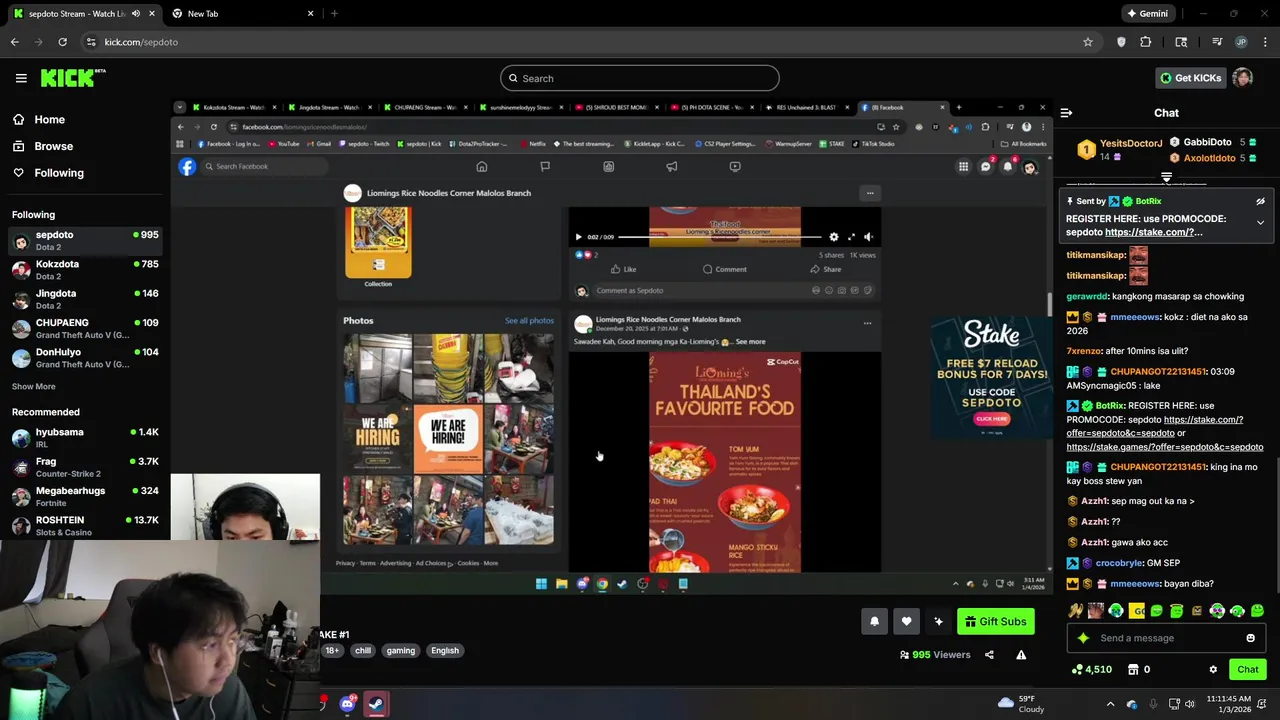
Task: Expand the pinned message chevron
Action: [1260, 222]
